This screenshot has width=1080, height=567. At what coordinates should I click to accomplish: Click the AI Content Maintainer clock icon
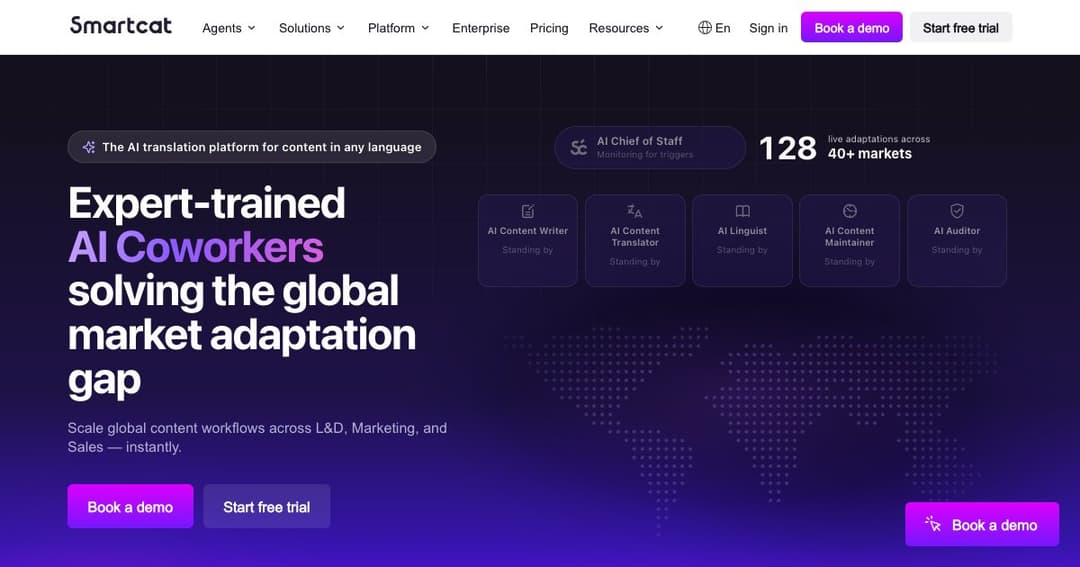point(849,211)
